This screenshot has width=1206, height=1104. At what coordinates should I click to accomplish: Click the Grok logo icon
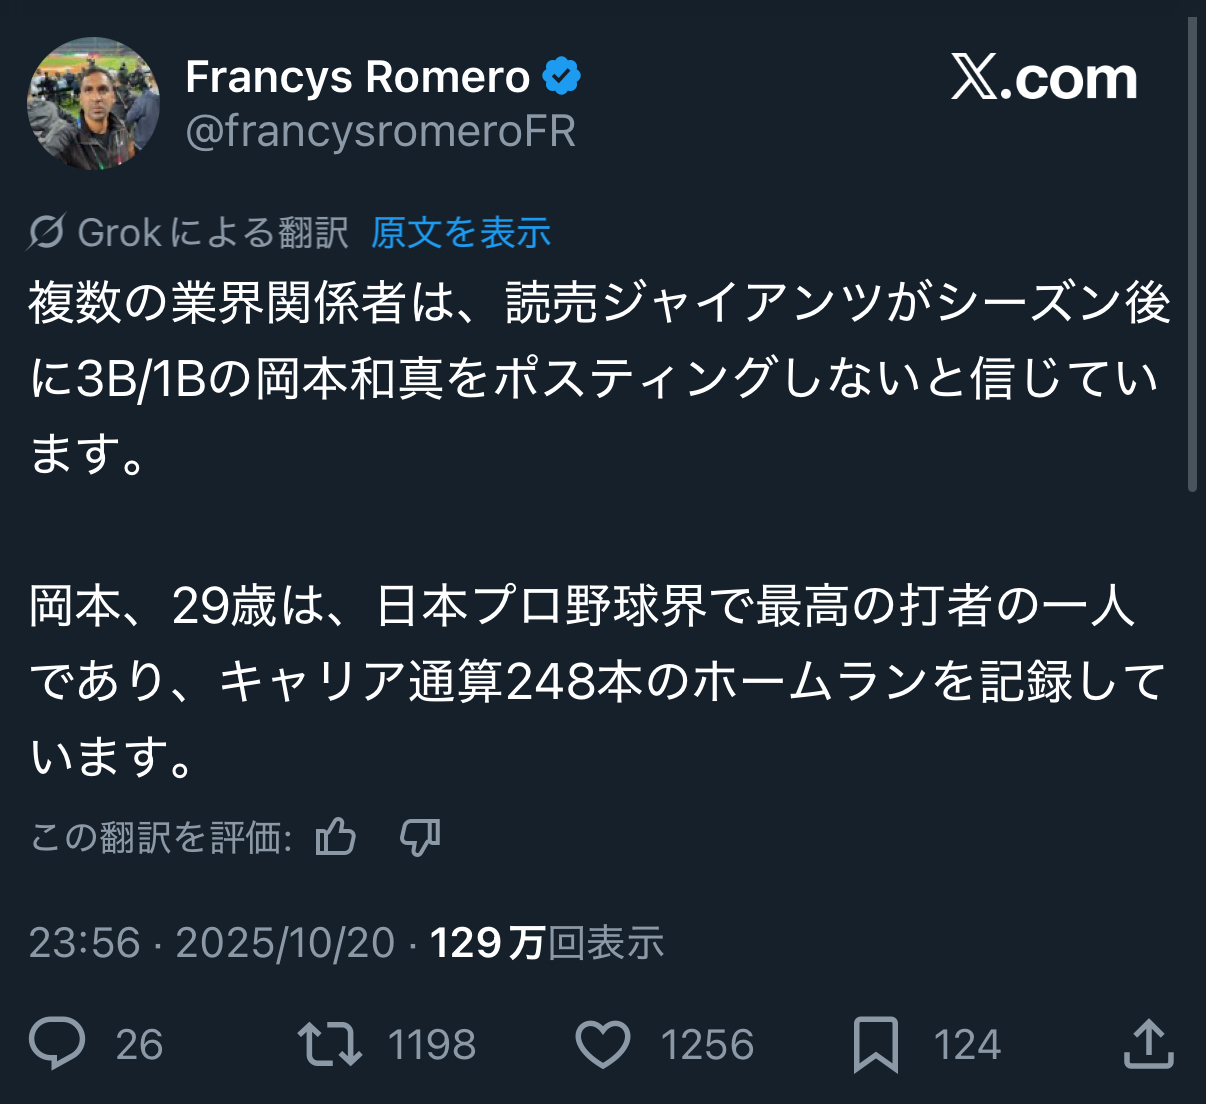pyautogui.click(x=47, y=233)
